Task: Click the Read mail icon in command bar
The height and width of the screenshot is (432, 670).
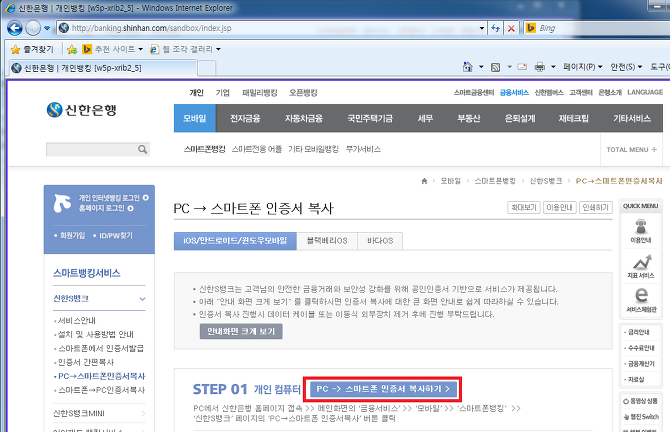Action: (x=522, y=67)
